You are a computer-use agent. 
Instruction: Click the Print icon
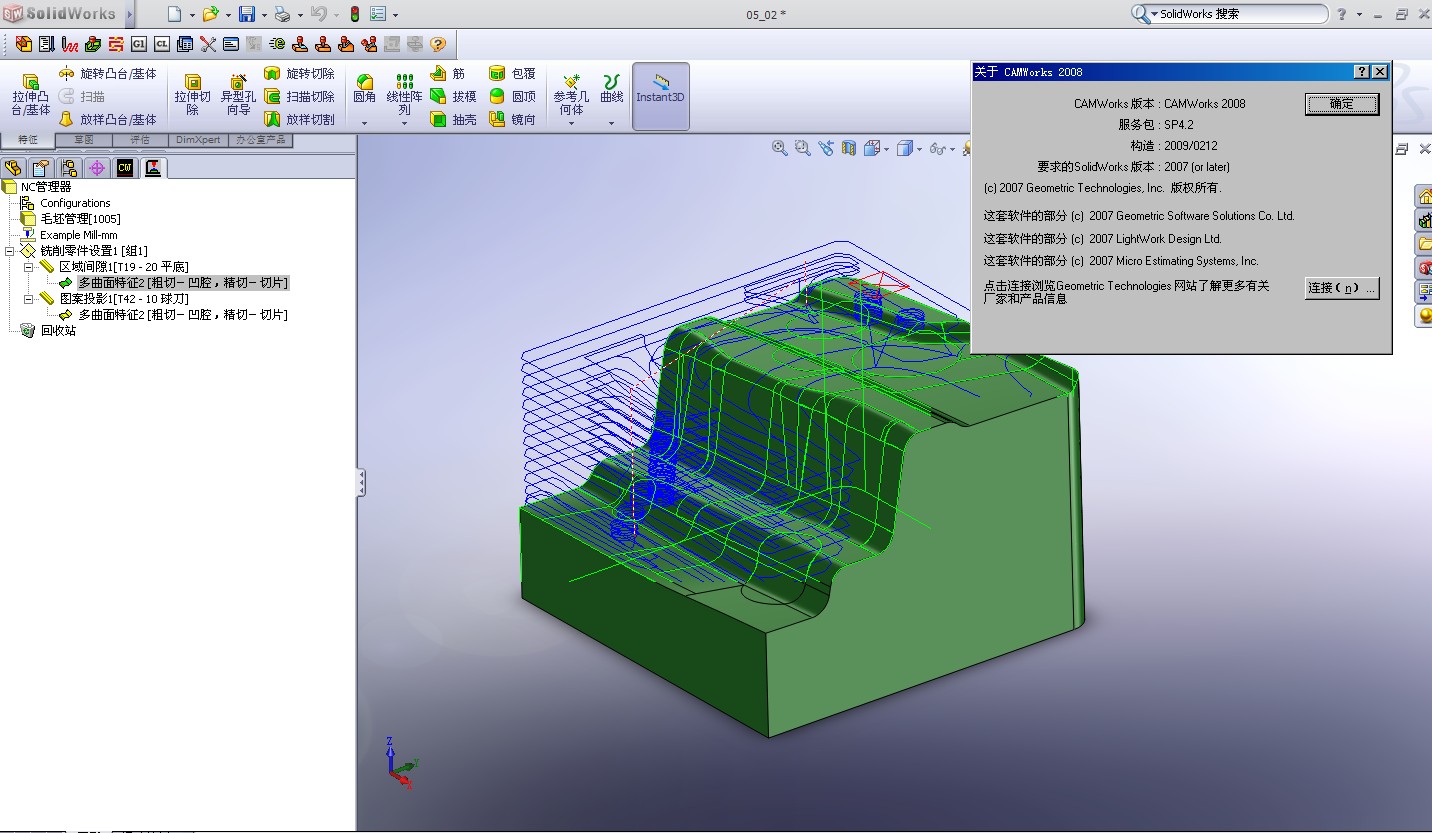coord(282,14)
